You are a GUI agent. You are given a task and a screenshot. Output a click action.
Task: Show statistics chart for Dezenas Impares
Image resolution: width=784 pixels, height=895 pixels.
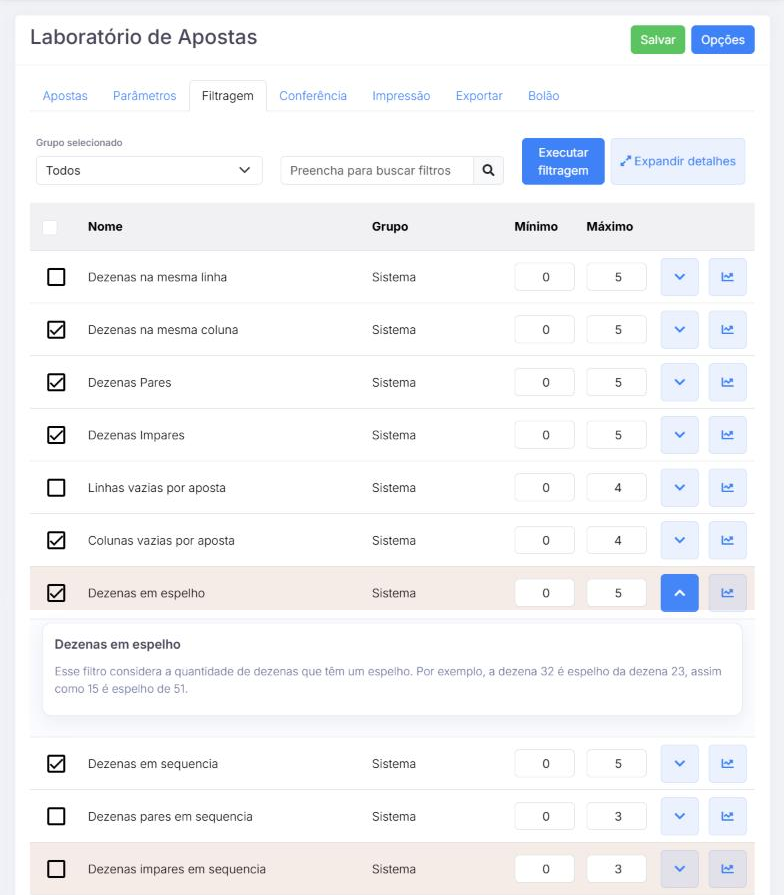[727, 435]
